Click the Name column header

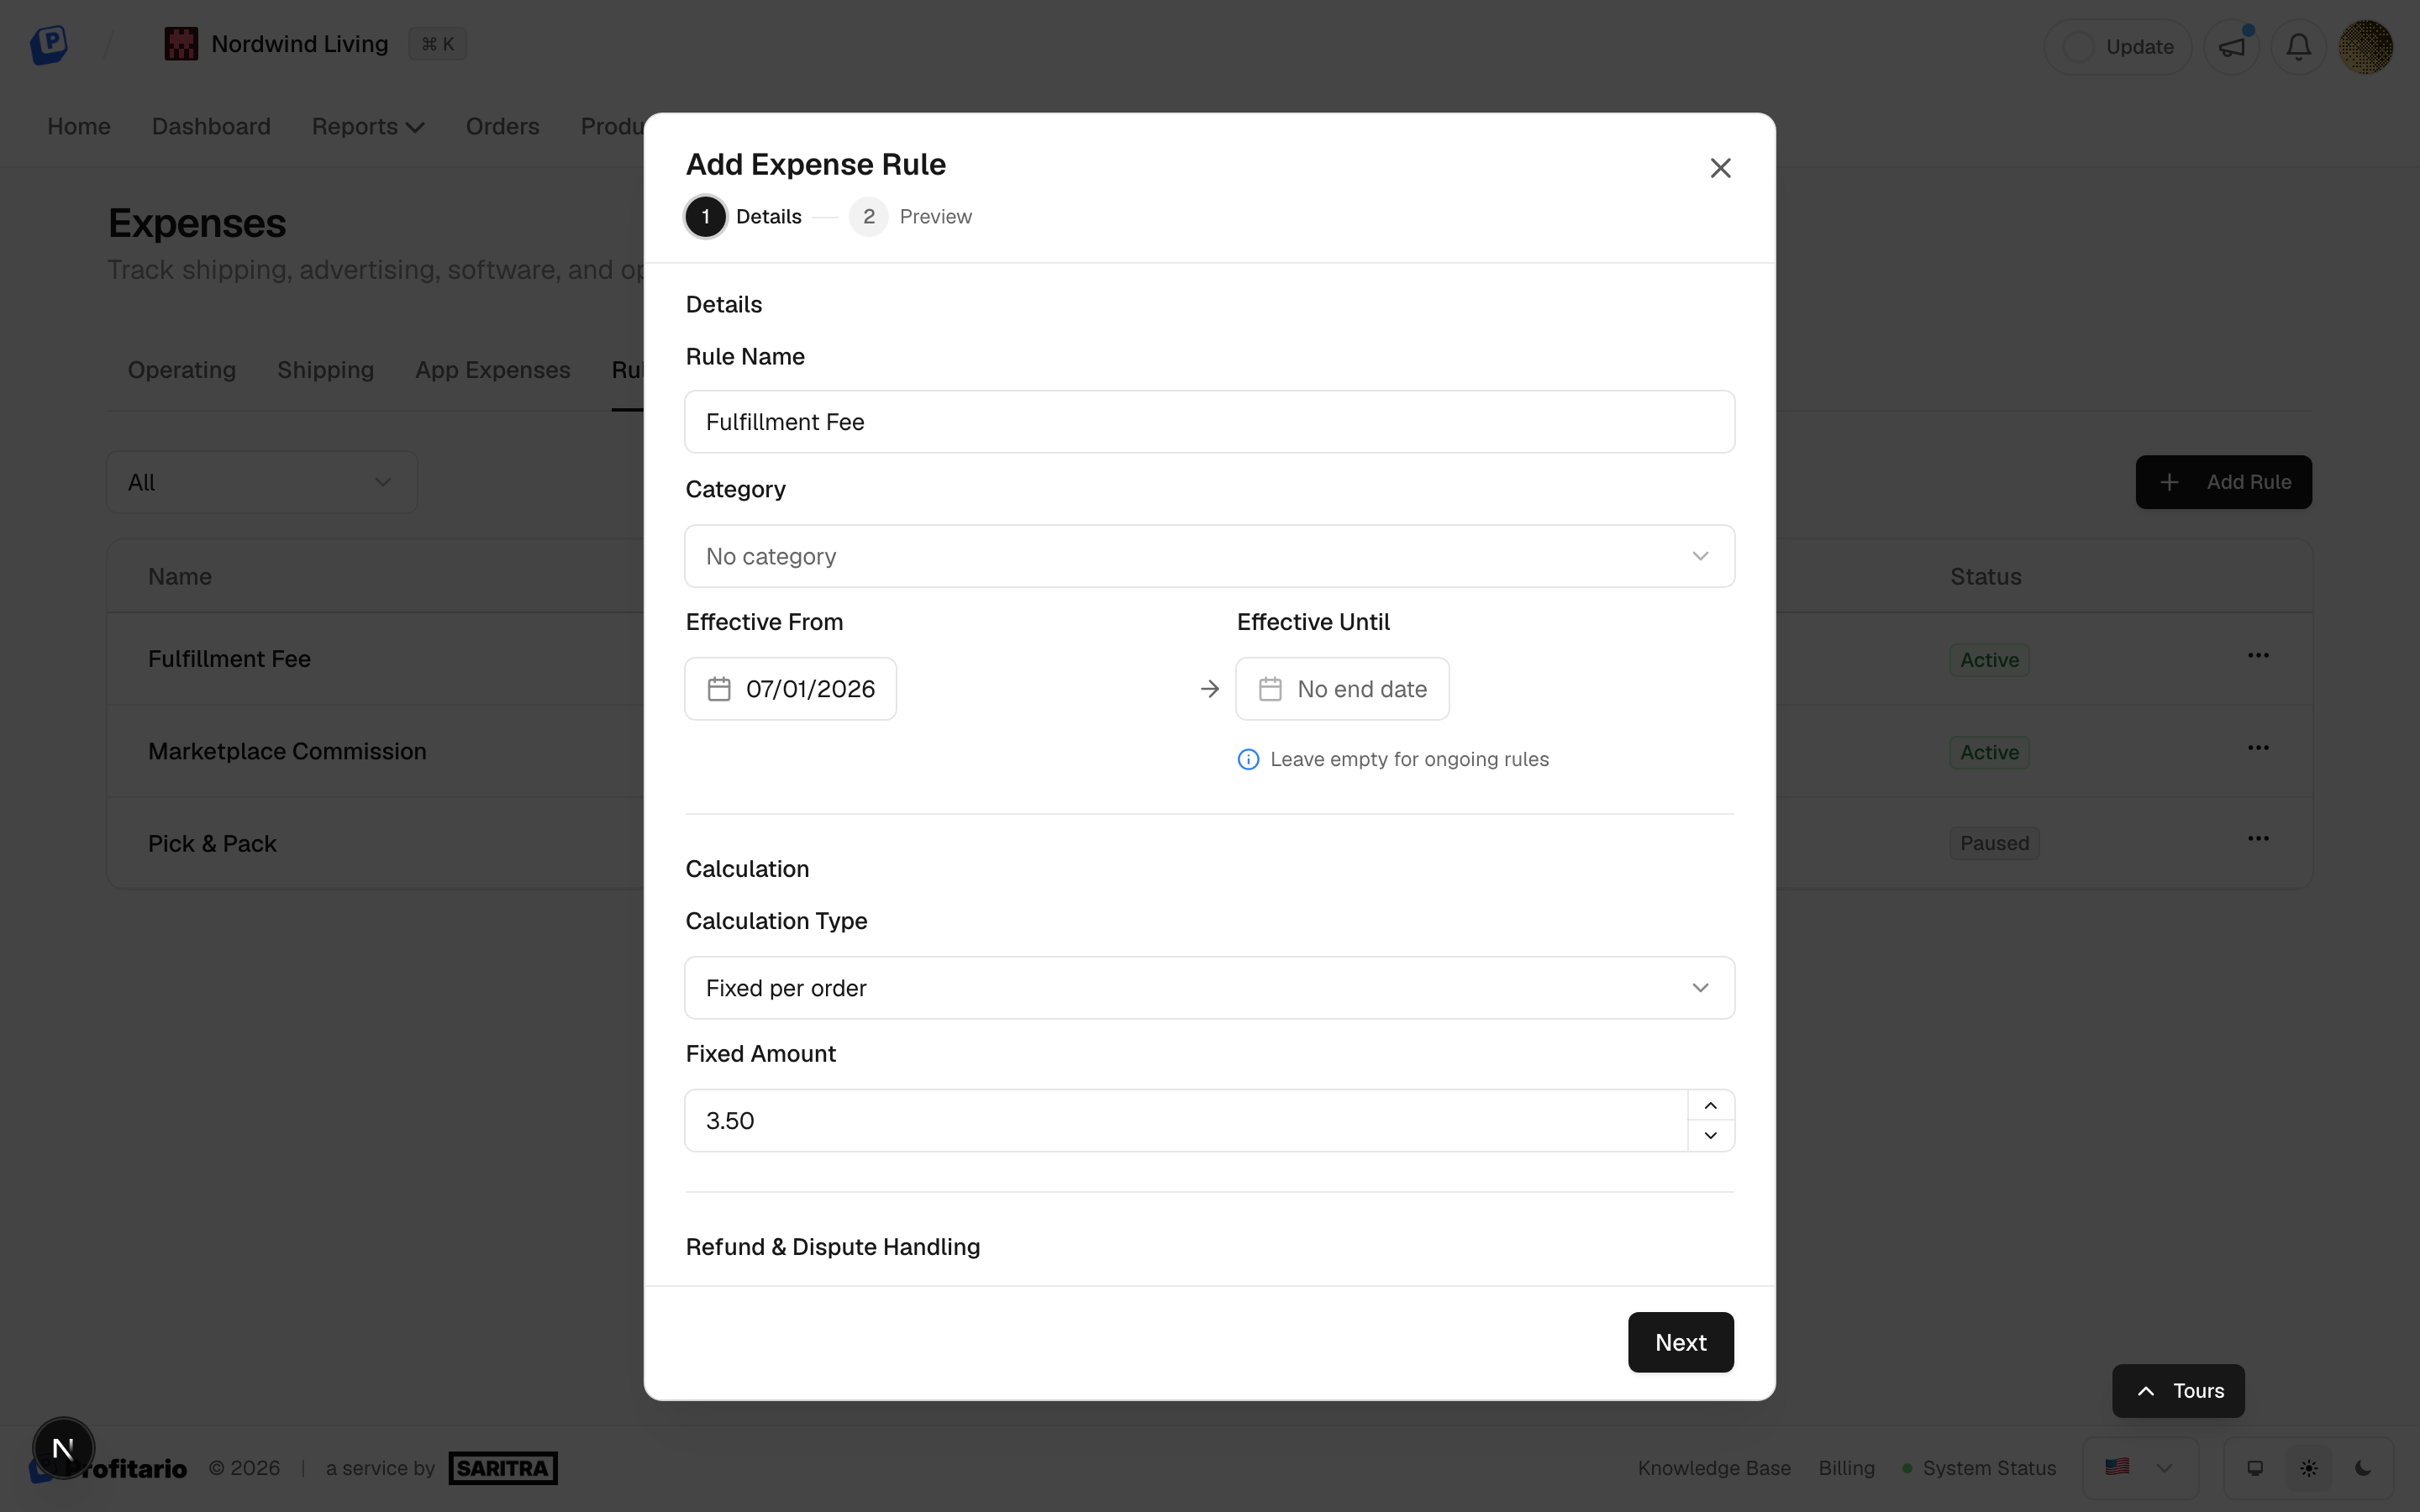180,577
